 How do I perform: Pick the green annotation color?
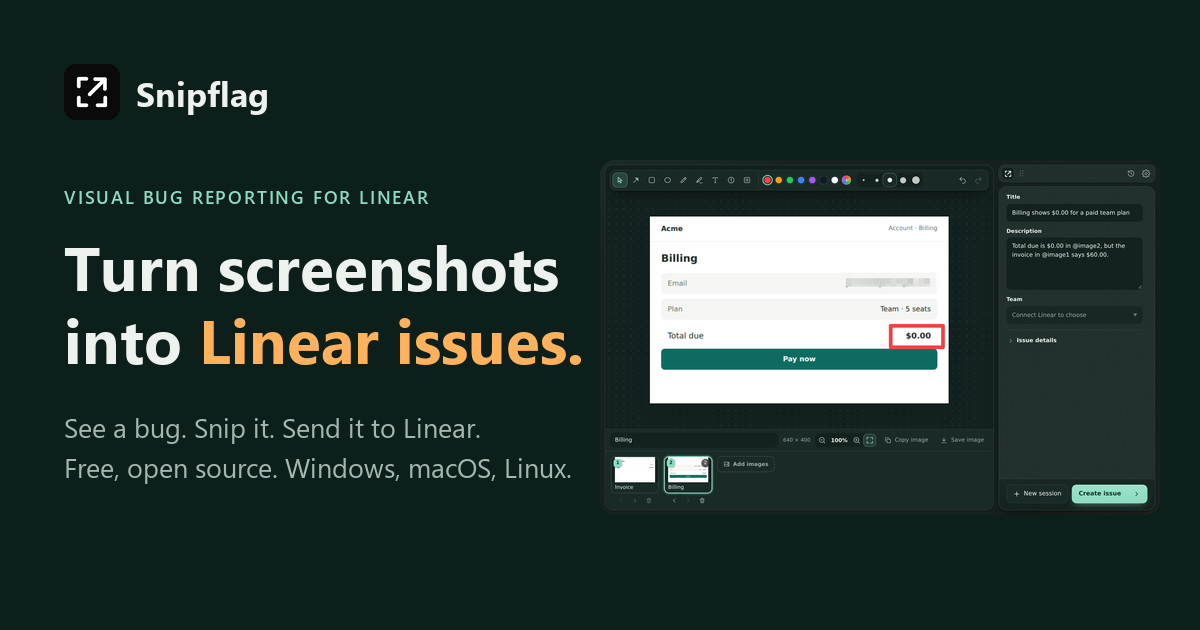pos(790,180)
